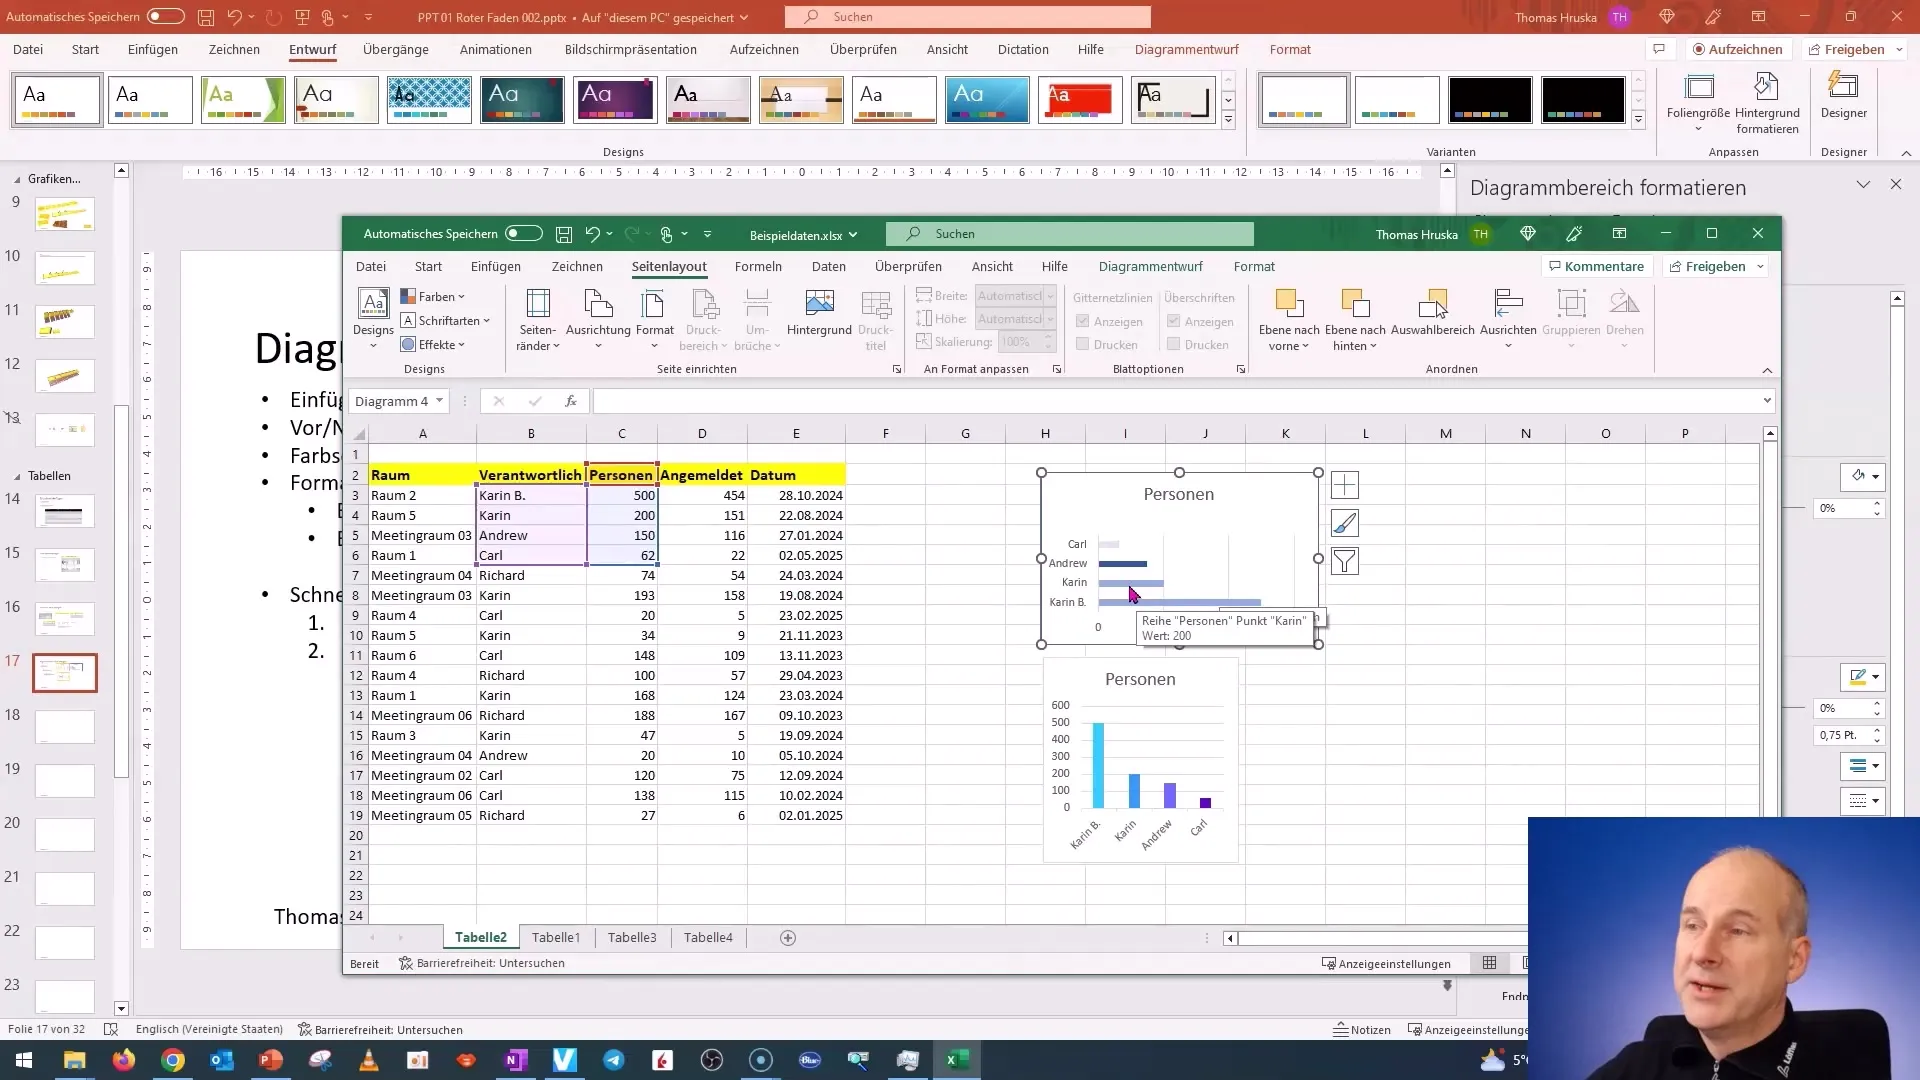
Task: Open Excel Designs gallery
Action: [x=373, y=320]
